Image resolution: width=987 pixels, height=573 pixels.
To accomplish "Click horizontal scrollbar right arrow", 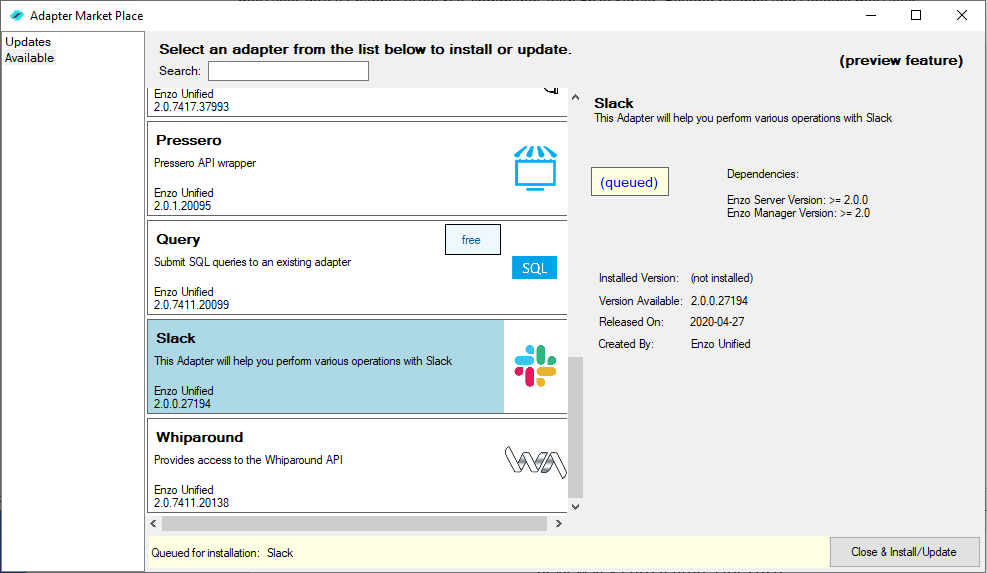I will point(558,524).
